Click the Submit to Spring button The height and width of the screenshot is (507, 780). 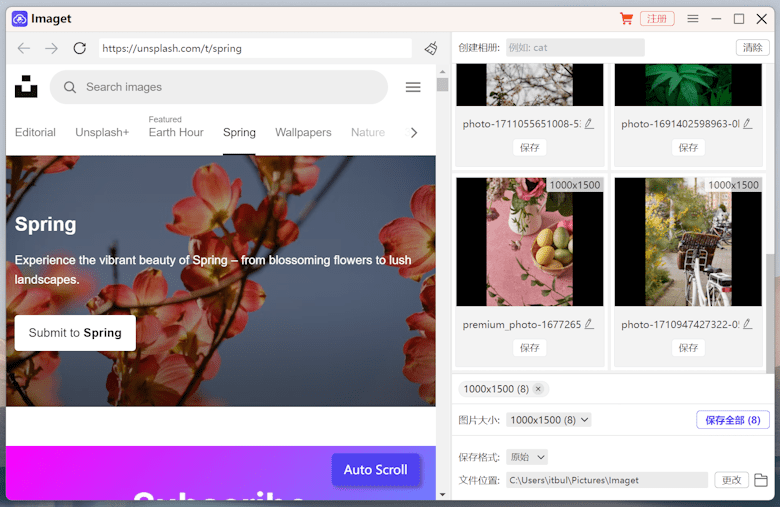[75, 333]
